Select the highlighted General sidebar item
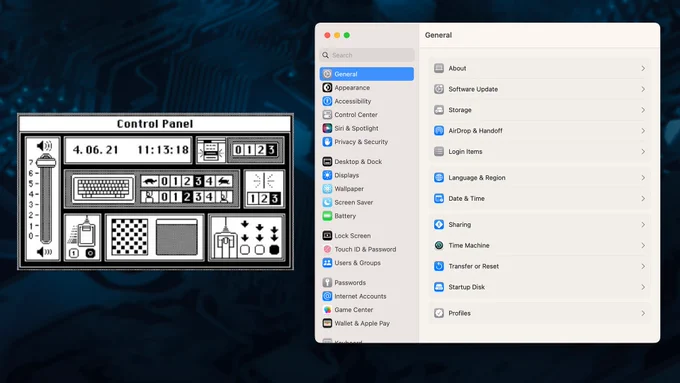This screenshot has width=680, height=383. 367,74
